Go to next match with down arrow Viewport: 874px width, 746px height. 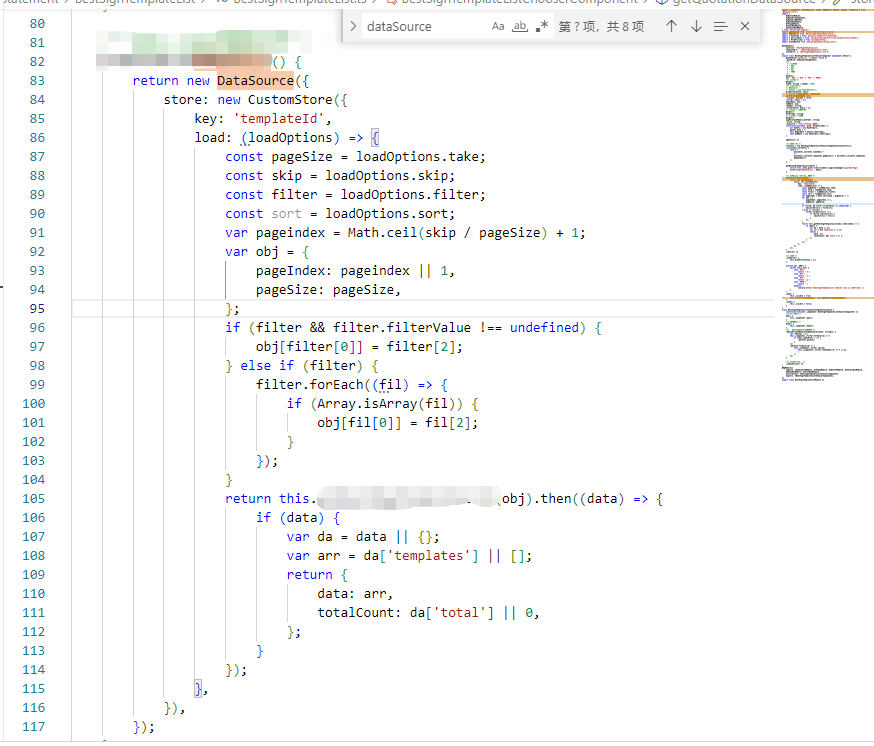[696, 26]
